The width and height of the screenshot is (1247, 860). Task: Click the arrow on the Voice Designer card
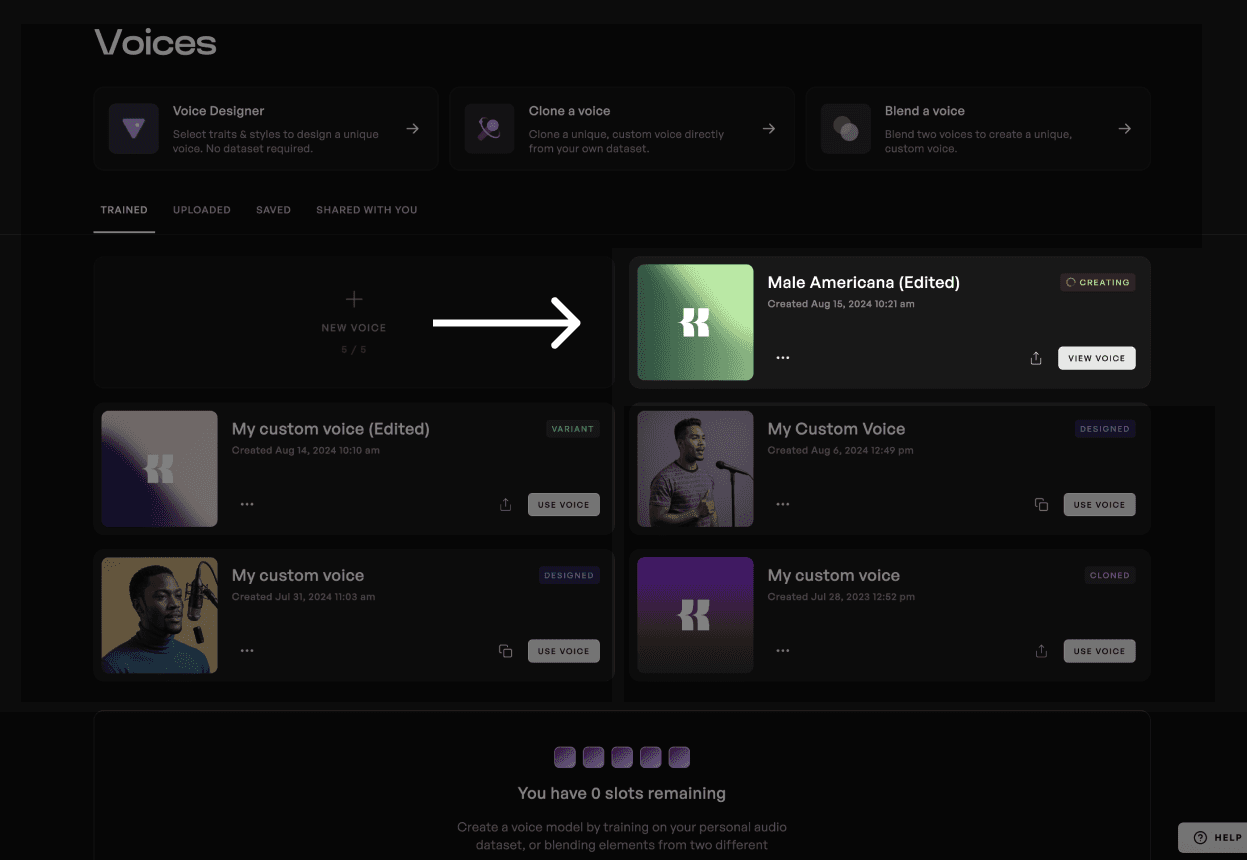click(412, 129)
